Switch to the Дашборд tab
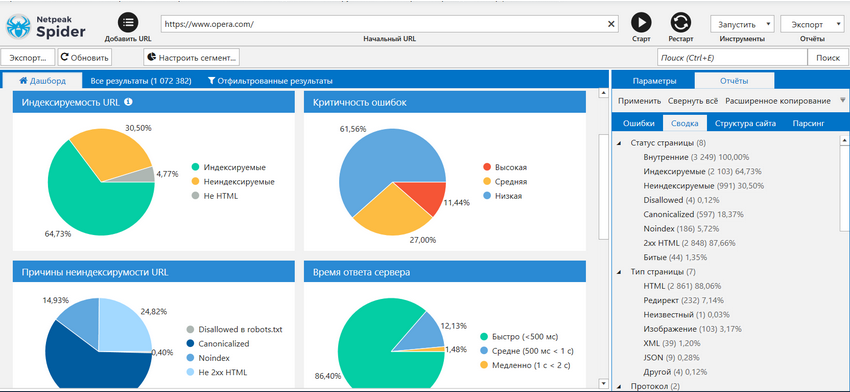The width and height of the screenshot is (850, 392). click(42, 80)
